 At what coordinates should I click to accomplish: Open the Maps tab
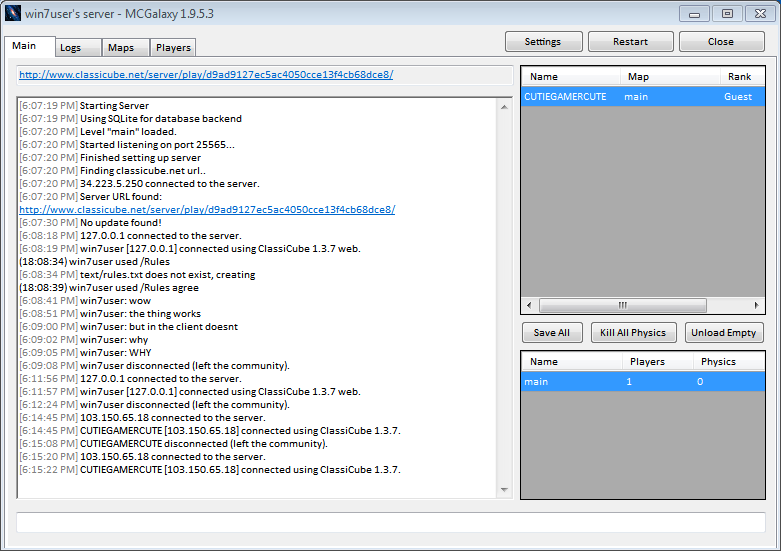pyautogui.click(x=121, y=47)
